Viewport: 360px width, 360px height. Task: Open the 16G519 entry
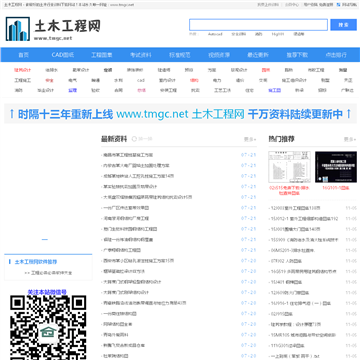point(303,272)
